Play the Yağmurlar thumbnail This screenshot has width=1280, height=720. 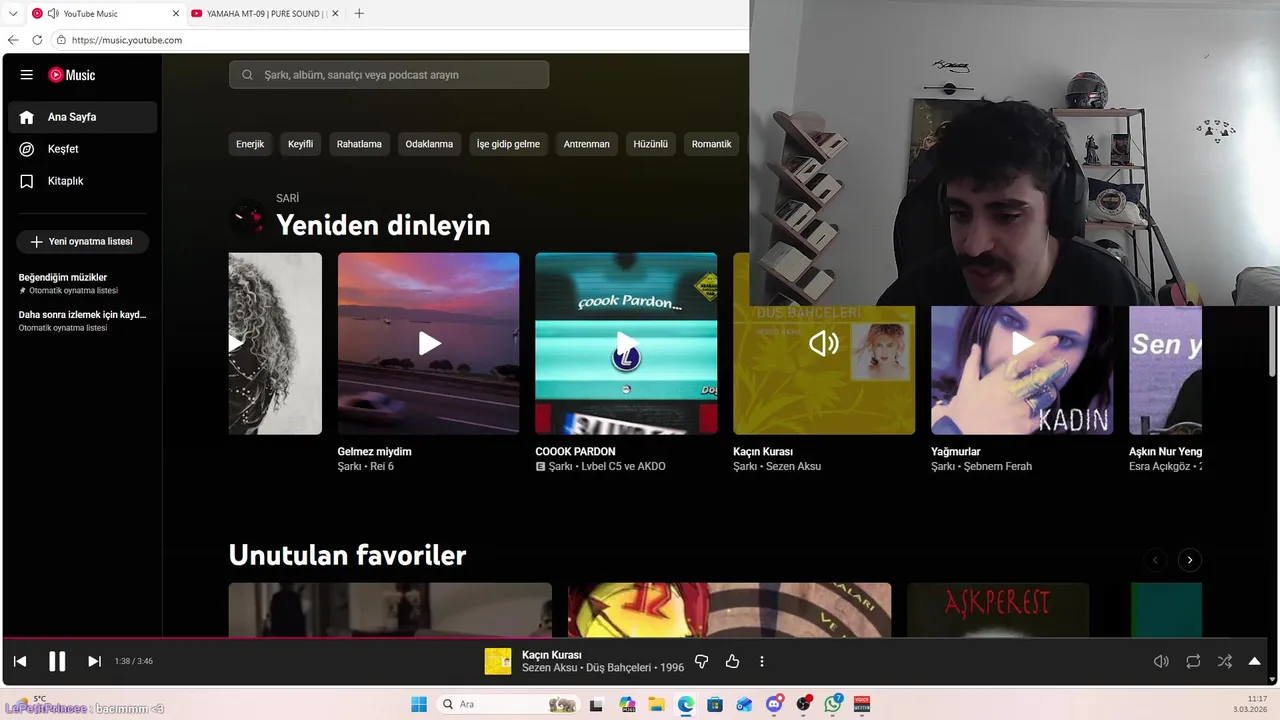[1022, 343]
